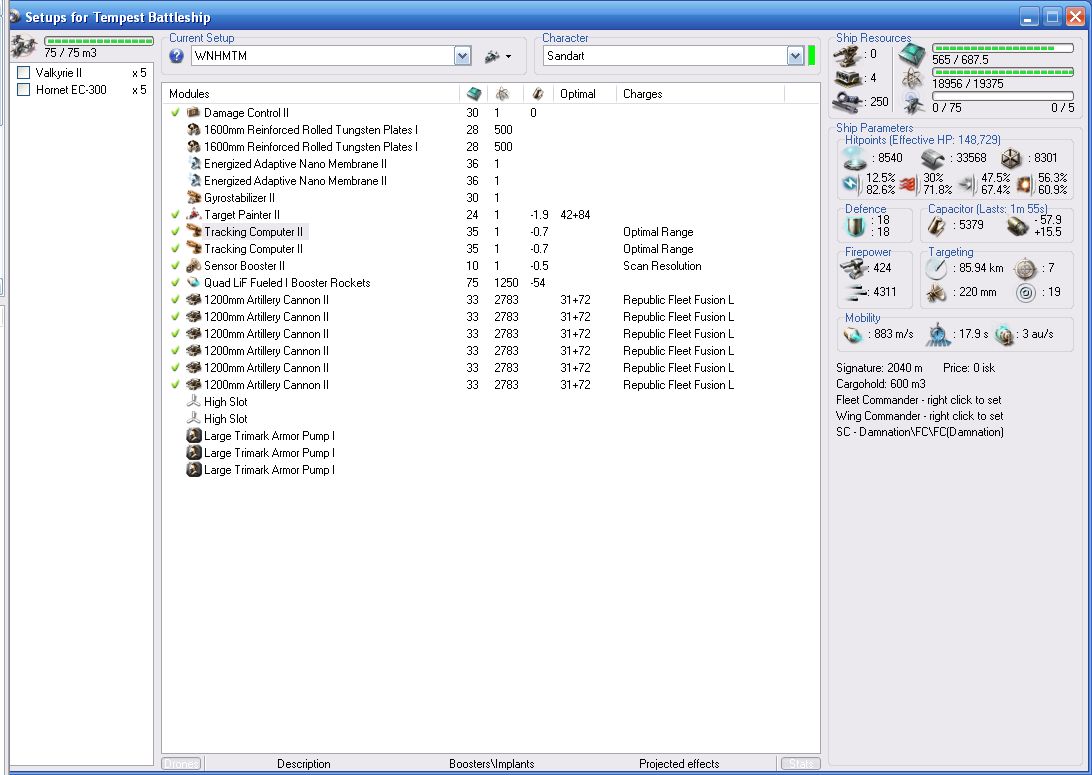This screenshot has width=1092, height=775.
Task: Click the explosive resistance icon showing 56.3%
Action: (x=1024, y=184)
